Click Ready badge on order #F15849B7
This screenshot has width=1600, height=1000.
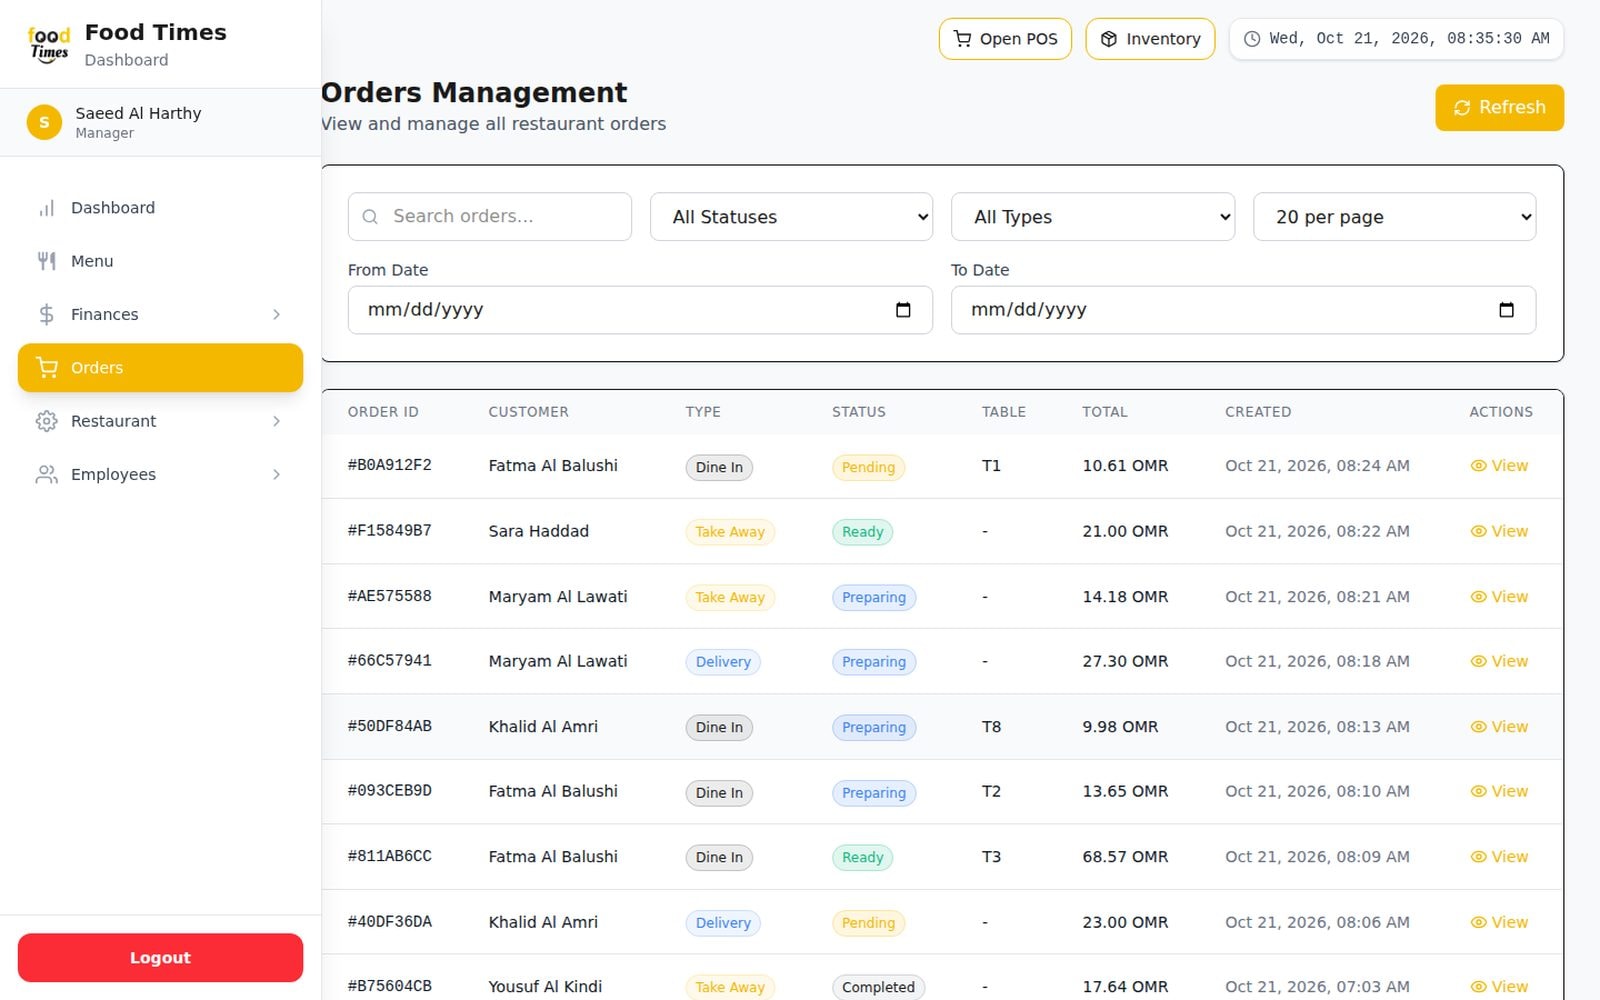tap(862, 532)
